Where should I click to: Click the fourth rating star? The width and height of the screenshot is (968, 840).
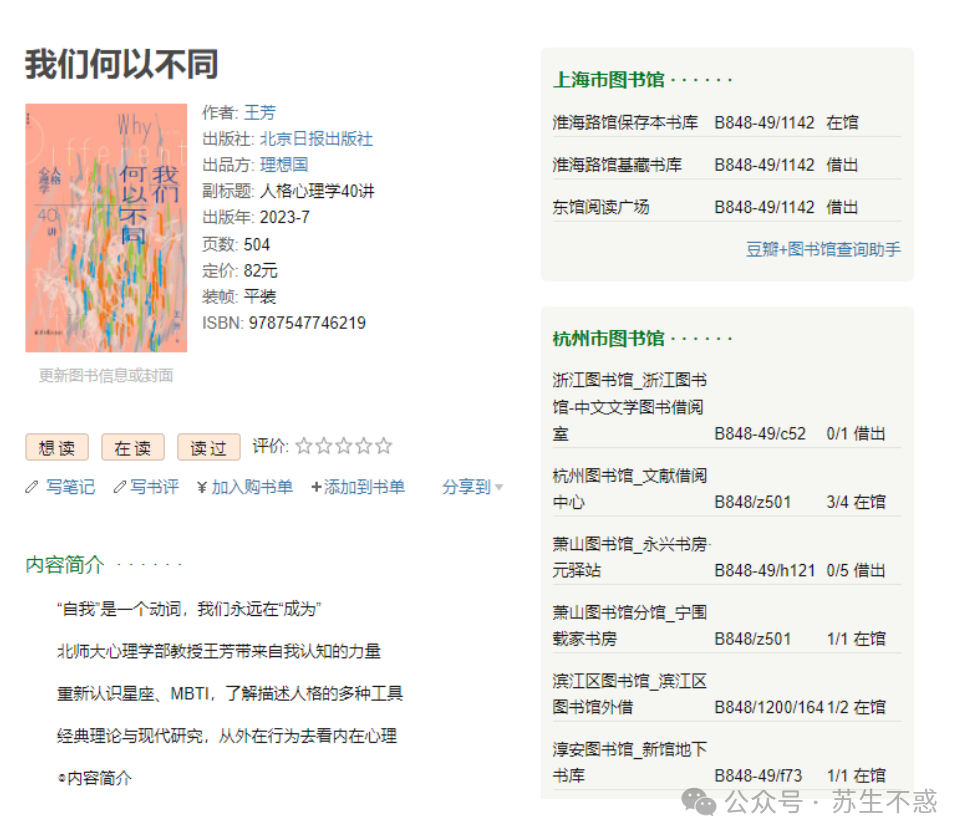(x=364, y=446)
